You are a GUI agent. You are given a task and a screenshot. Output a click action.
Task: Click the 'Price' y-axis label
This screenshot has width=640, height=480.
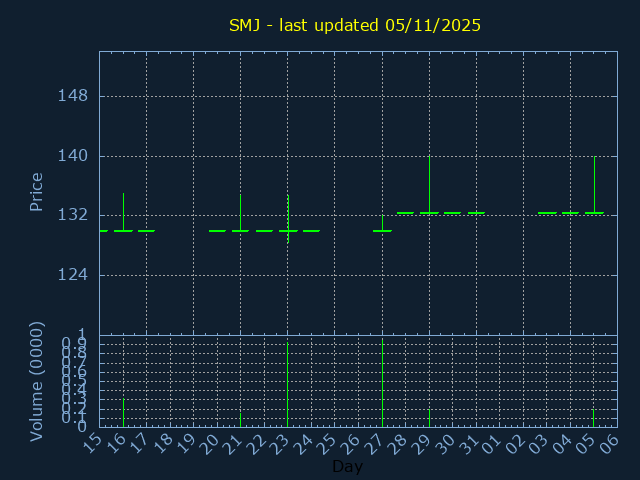pyautogui.click(x=36, y=192)
